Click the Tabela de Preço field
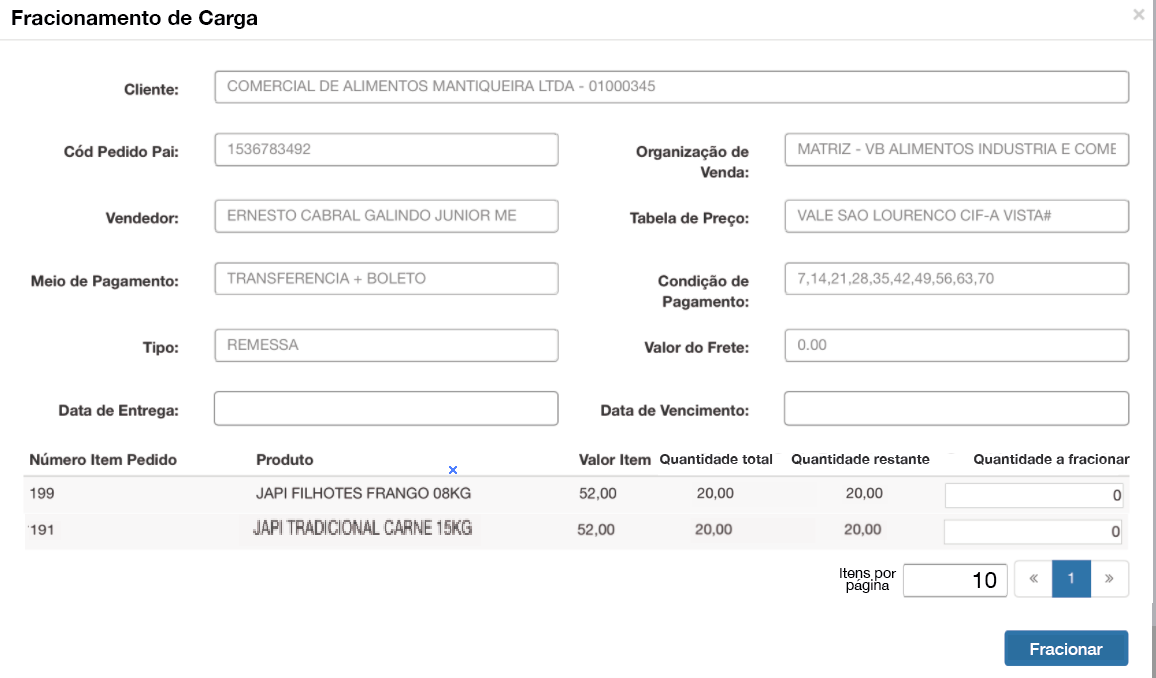The height and width of the screenshot is (678, 1156). tap(956, 216)
